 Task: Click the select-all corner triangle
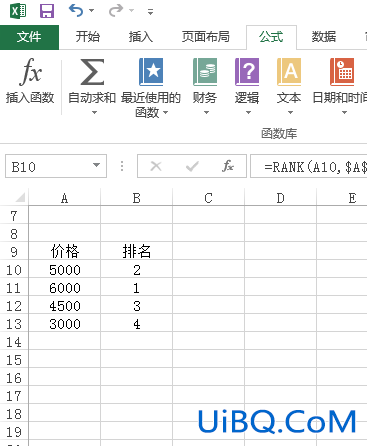point(20,198)
